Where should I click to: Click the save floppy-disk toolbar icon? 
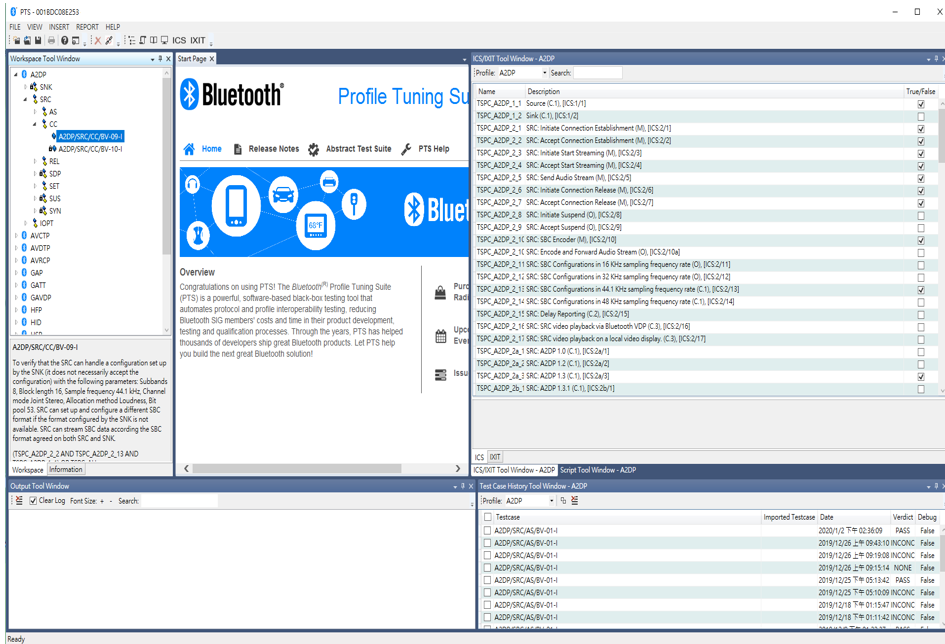[38, 40]
